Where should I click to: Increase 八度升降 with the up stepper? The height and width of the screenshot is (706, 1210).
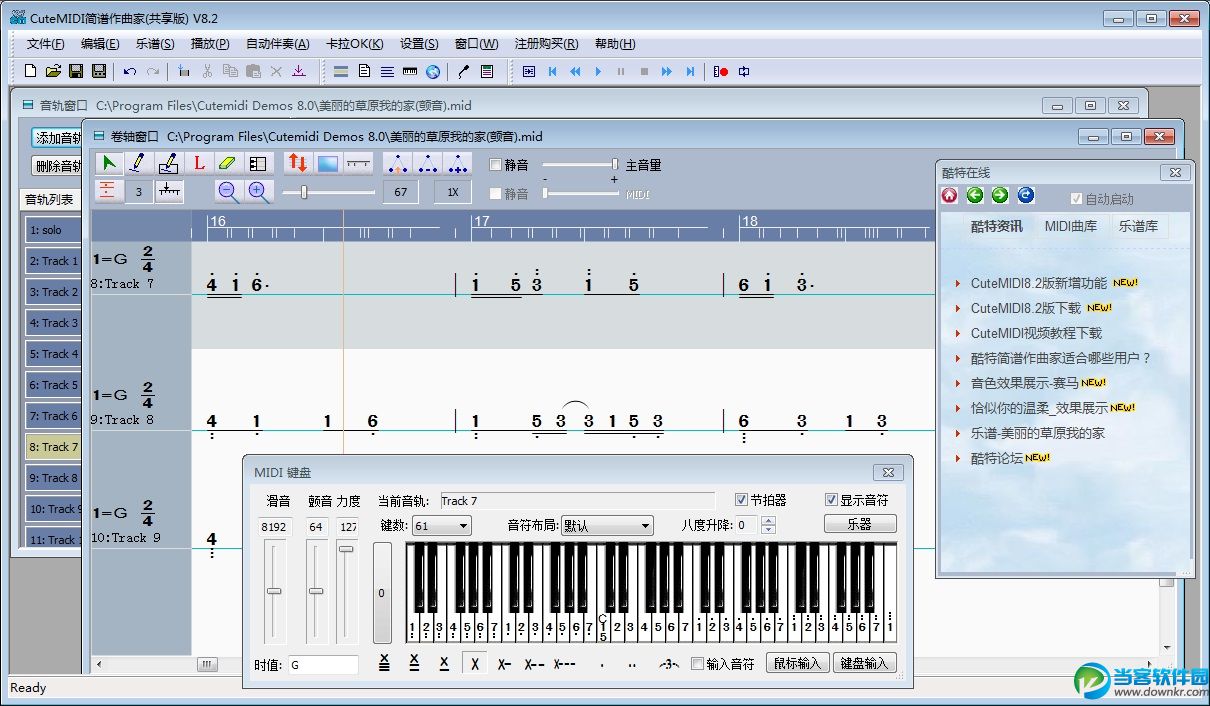768,520
